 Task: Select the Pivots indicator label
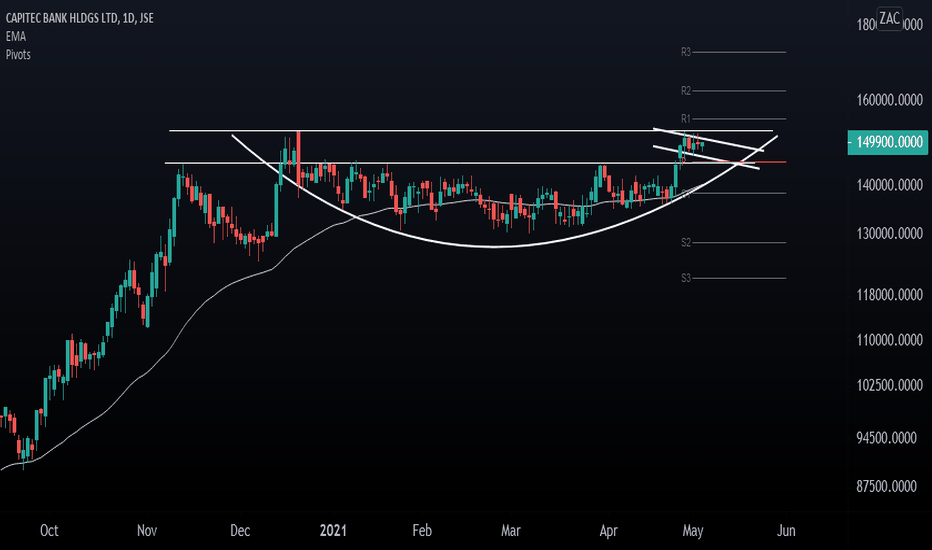18,55
